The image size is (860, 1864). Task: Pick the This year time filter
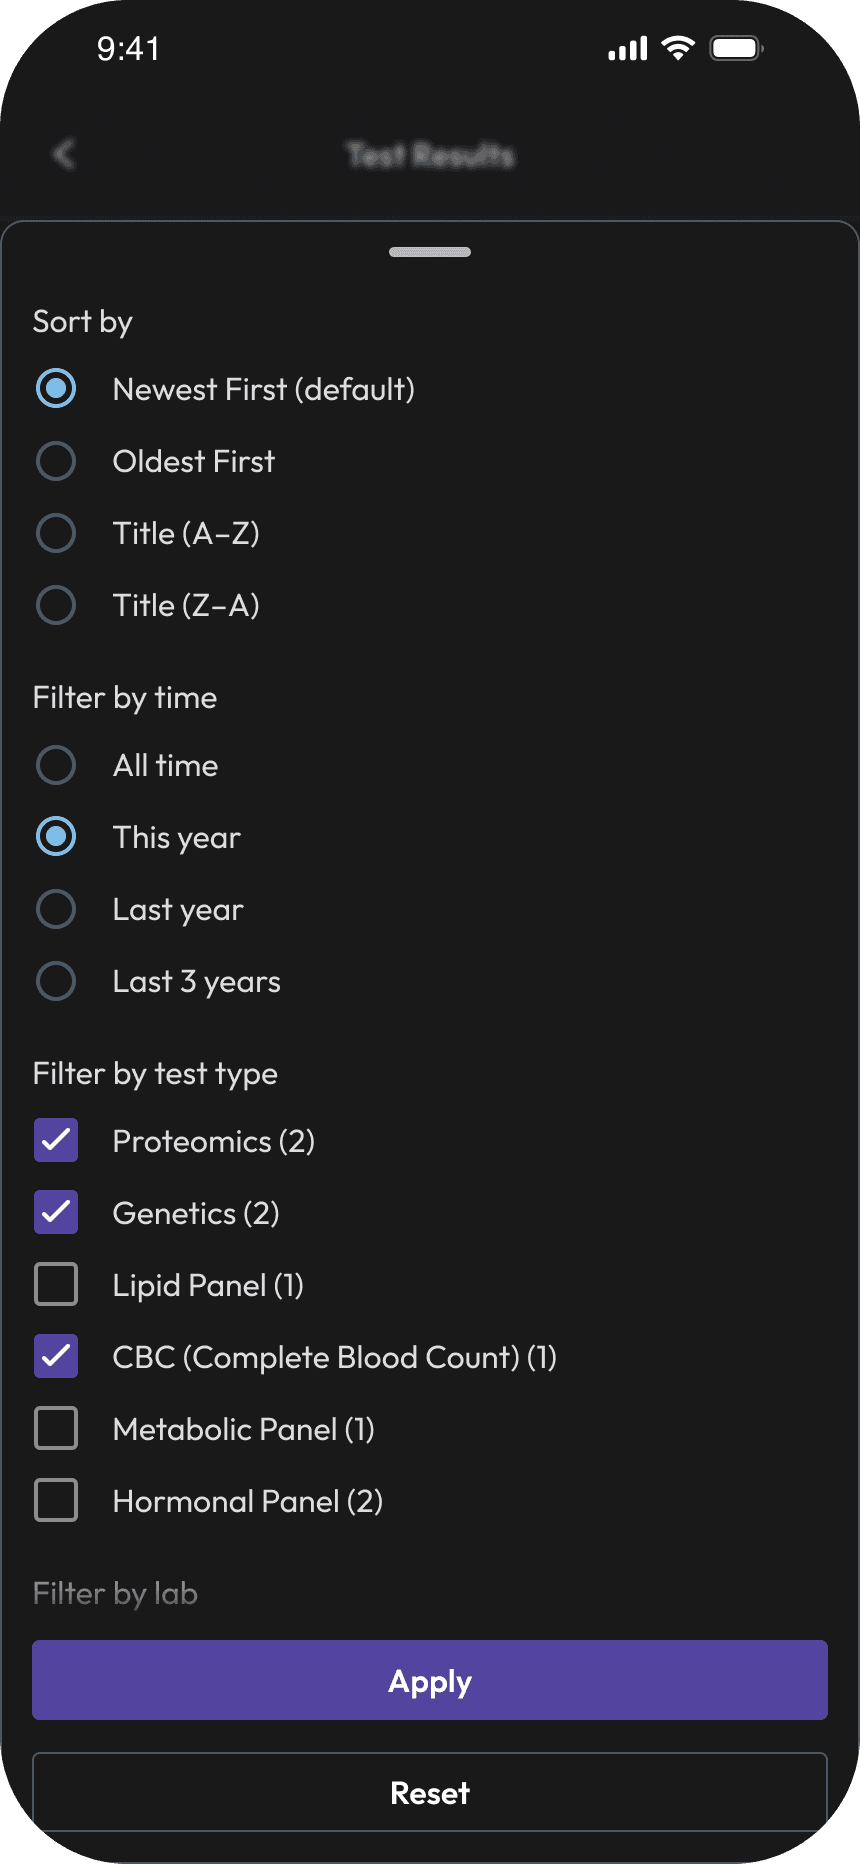pos(56,837)
